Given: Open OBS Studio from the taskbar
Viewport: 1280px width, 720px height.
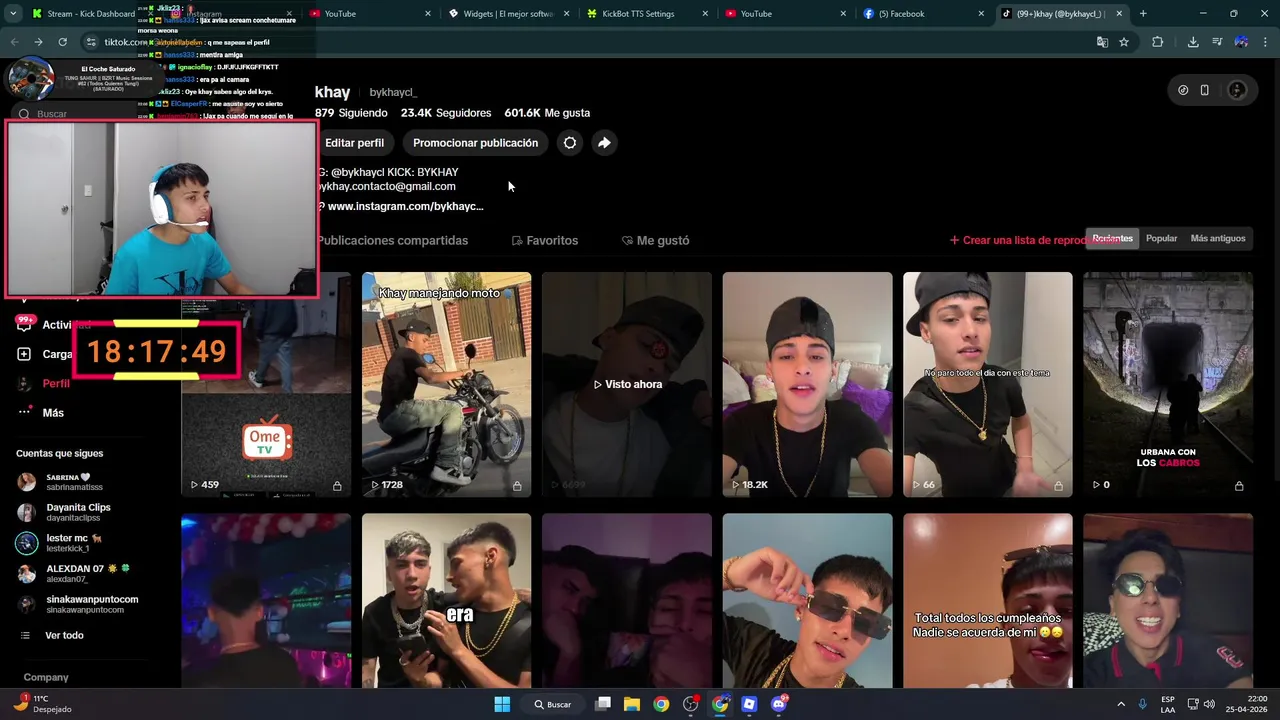Looking at the screenshot, I should coord(690,704).
